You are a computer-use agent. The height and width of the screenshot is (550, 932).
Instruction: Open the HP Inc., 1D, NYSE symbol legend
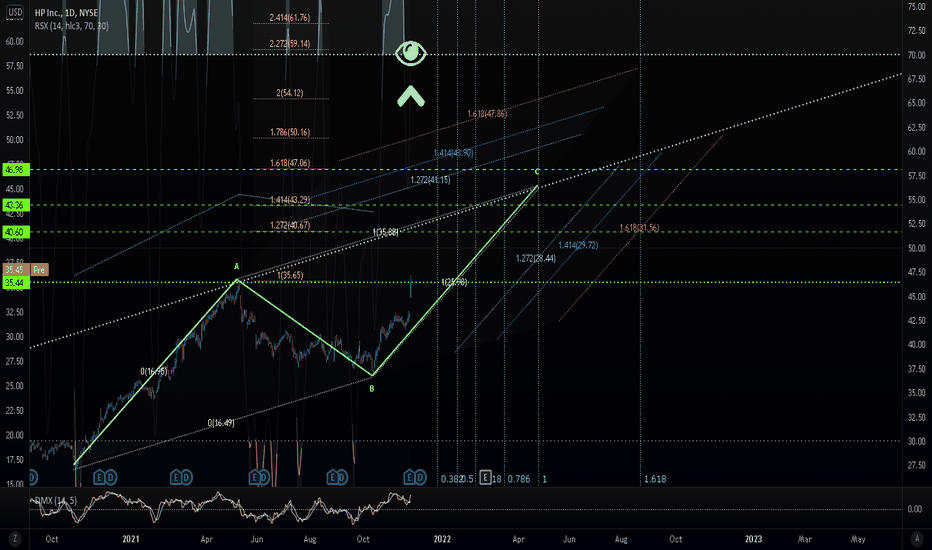click(x=66, y=12)
